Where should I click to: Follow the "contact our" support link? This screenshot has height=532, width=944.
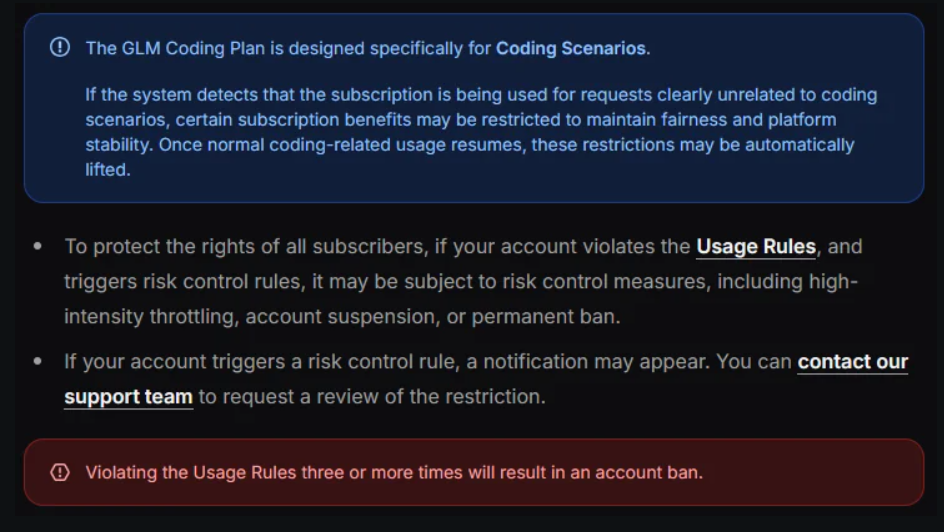(x=852, y=362)
